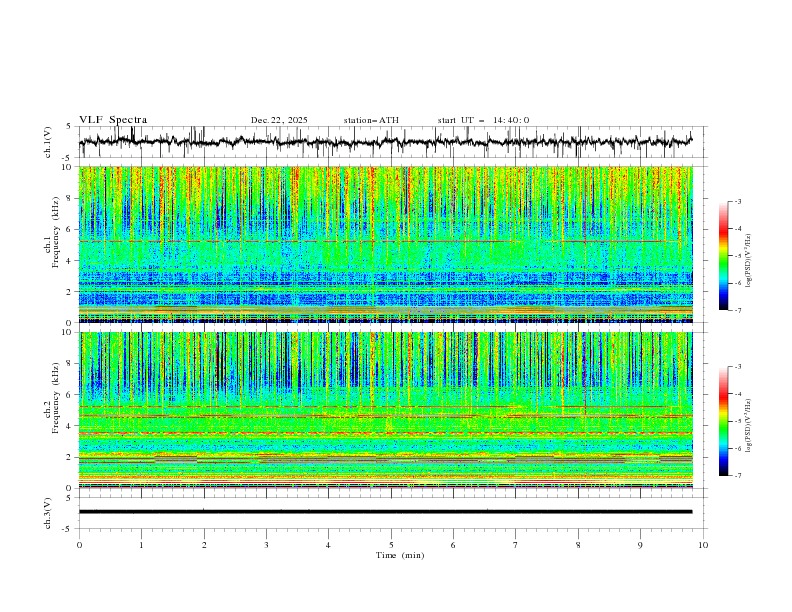
Task: Click the "-3" label on ch.2 color bar
Action: point(738,367)
